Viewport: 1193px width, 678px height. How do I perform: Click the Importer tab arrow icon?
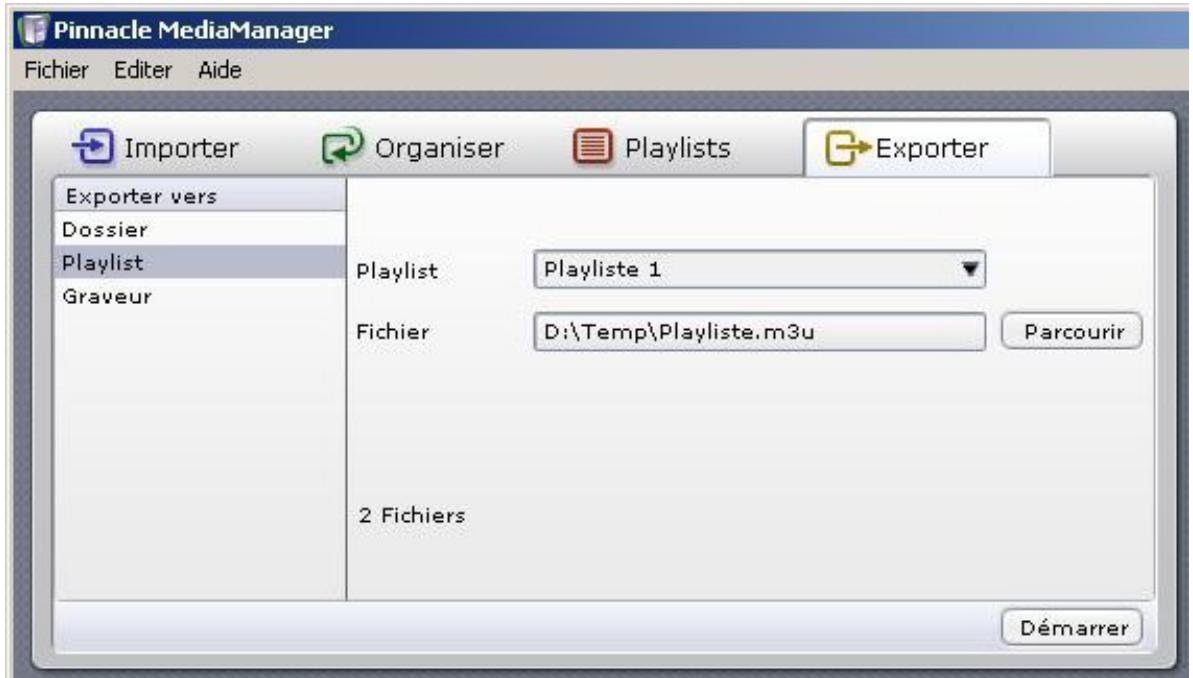(x=93, y=146)
